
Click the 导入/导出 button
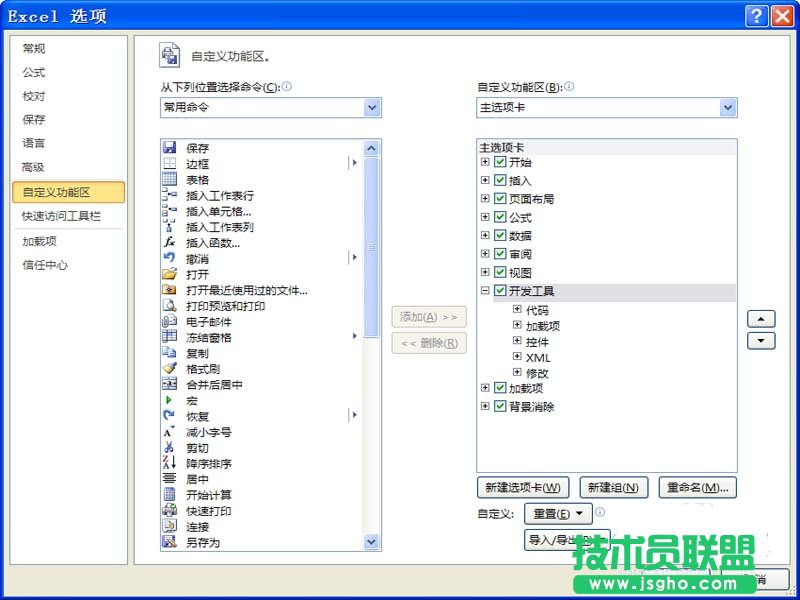tap(567, 540)
